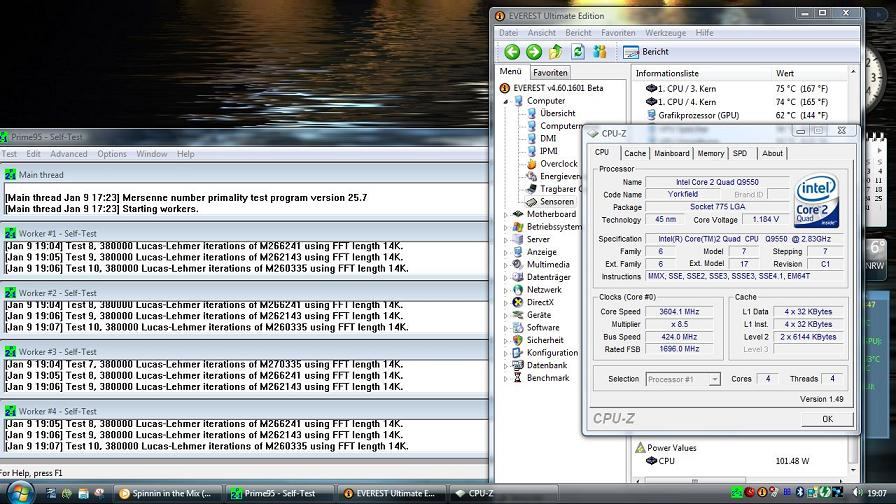Click the Geräte icon in tree

[518, 315]
